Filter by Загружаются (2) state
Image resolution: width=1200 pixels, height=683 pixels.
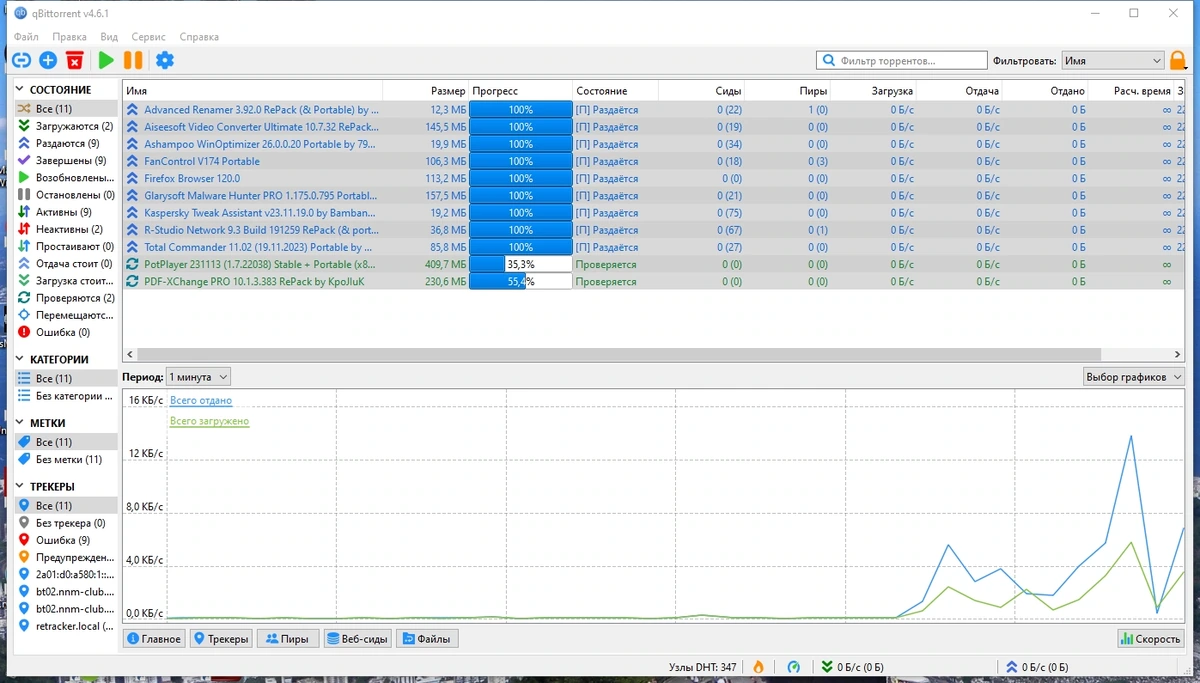point(66,127)
